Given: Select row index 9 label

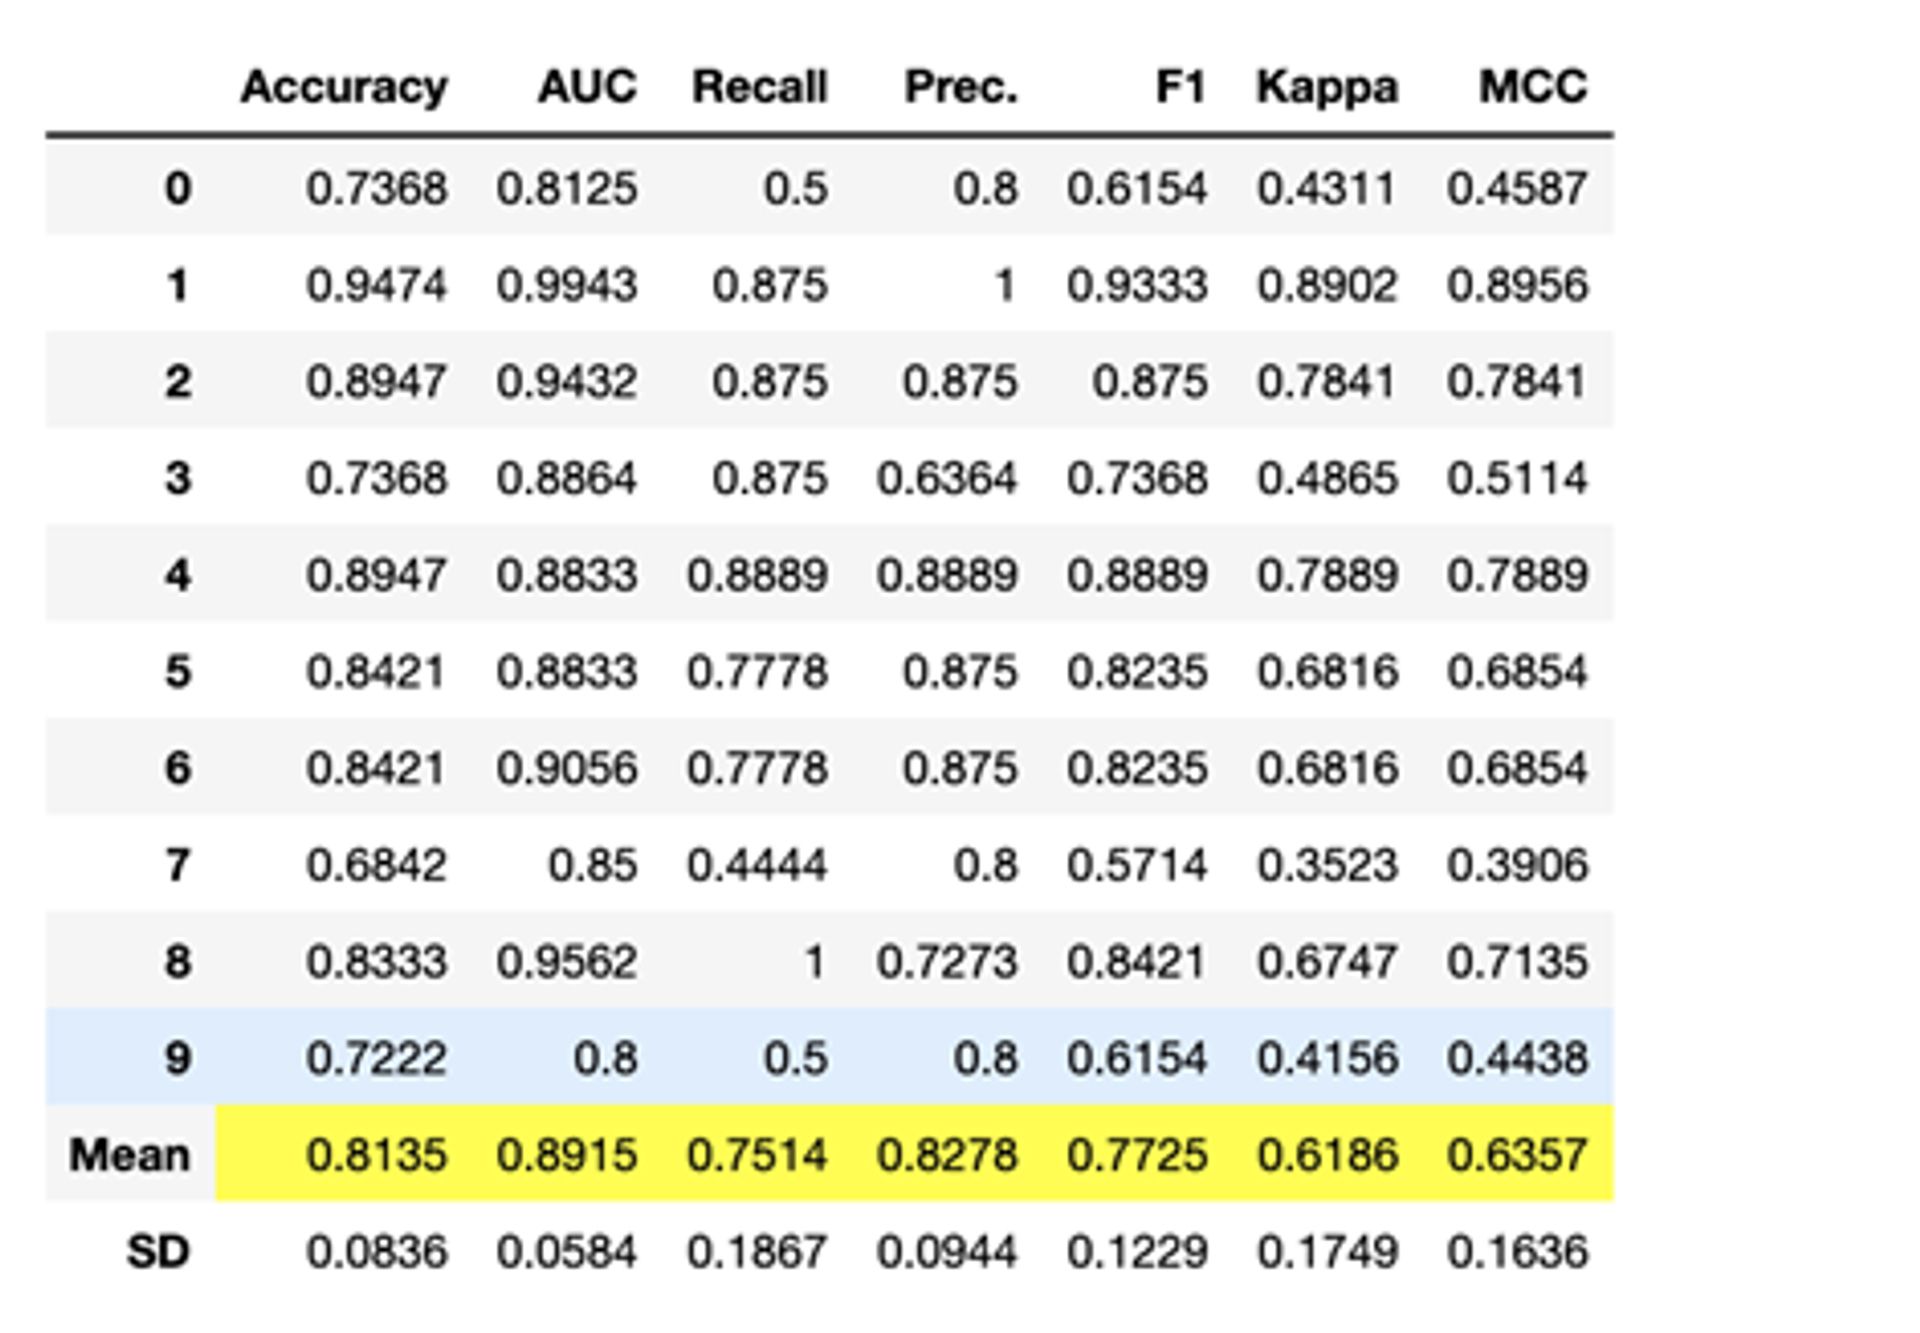Looking at the screenshot, I should [177, 1058].
